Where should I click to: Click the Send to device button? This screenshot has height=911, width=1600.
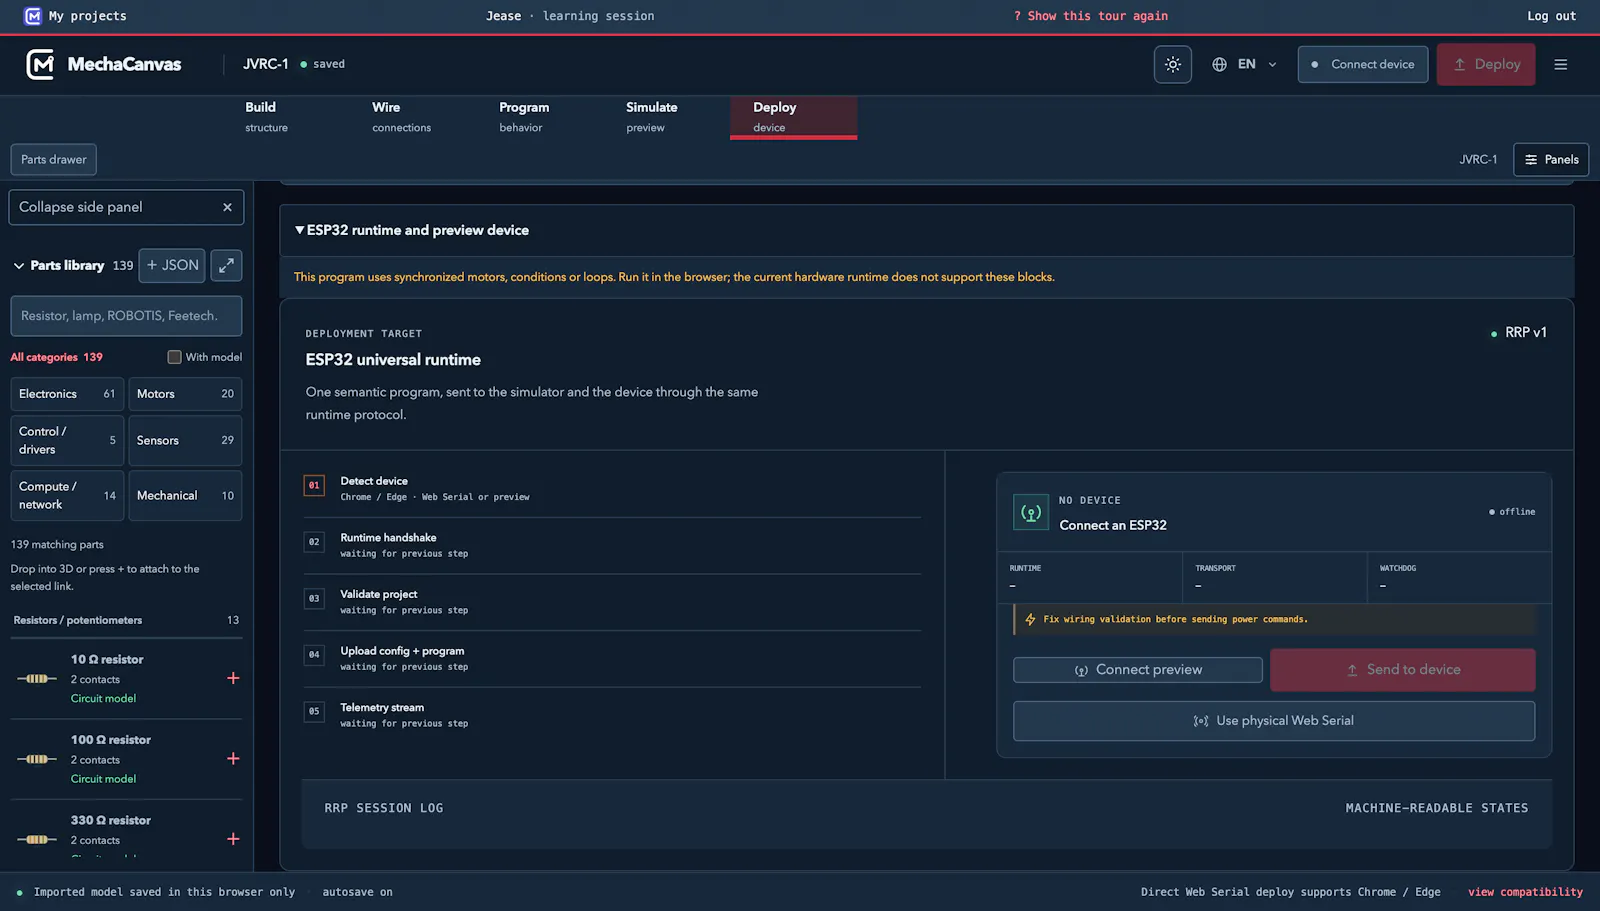click(1403, 670)
